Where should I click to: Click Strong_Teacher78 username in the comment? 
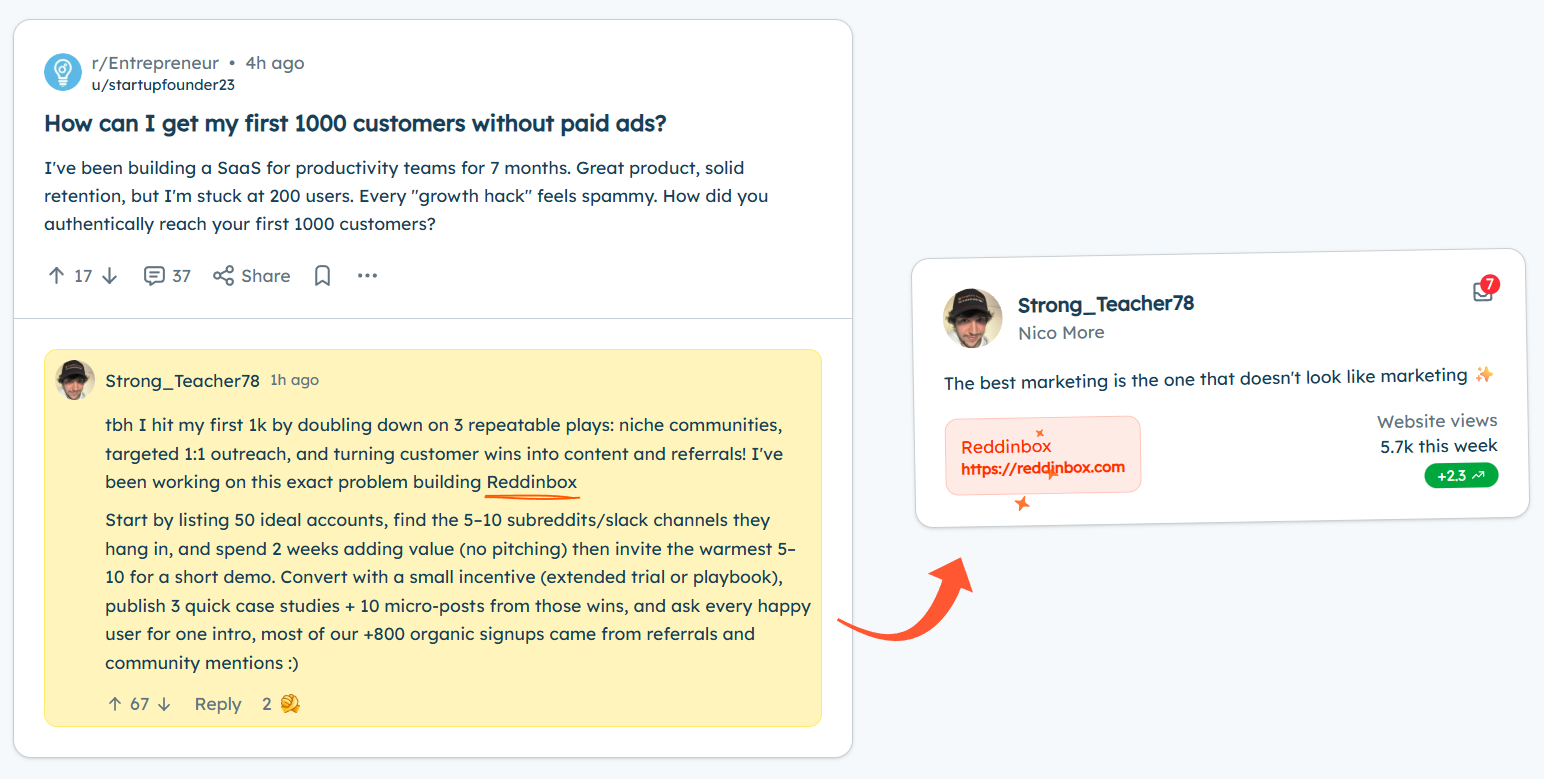(182, 380)
